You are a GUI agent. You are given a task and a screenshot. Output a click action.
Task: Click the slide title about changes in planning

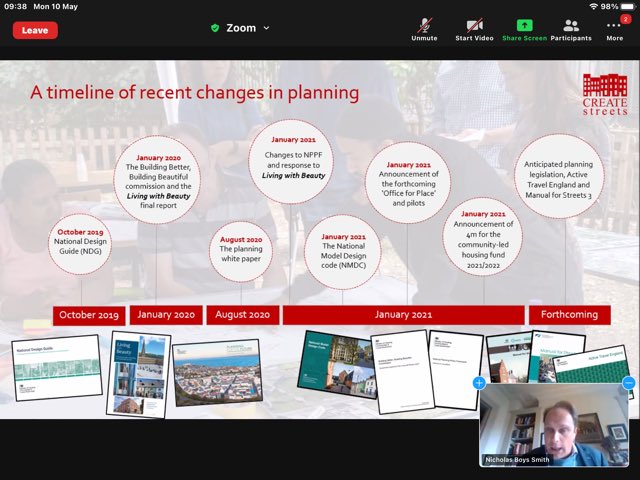point(195,93)
